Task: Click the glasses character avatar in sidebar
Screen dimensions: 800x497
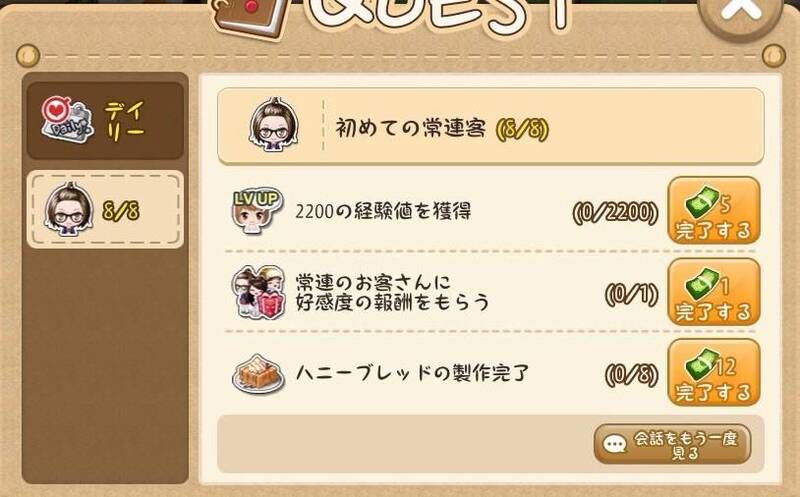Action: (x=69, y=209)
